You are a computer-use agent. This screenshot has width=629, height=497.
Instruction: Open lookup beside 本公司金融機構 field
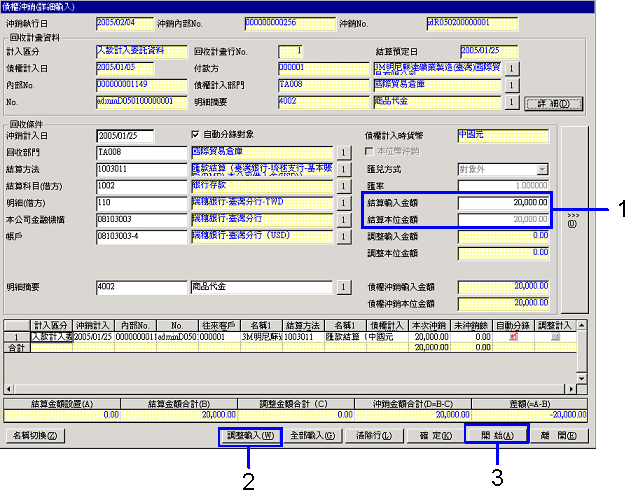pos(342,218)
